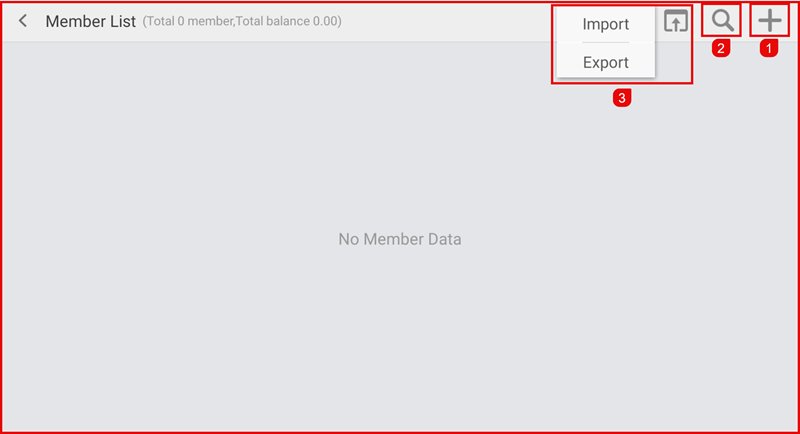Click empty list area below No Member Data

coord(400,340)
